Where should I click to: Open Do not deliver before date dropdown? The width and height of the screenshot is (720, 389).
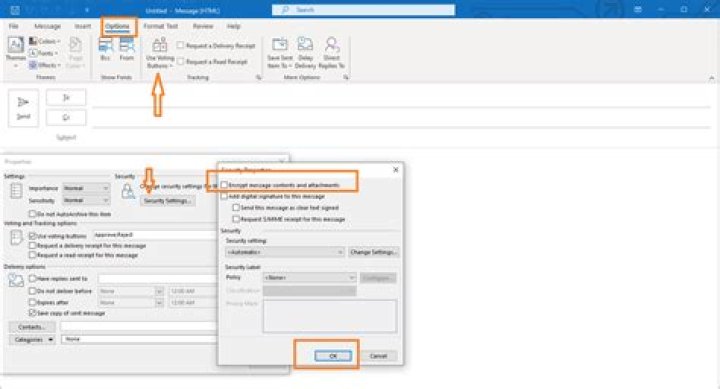coord(159,291)
